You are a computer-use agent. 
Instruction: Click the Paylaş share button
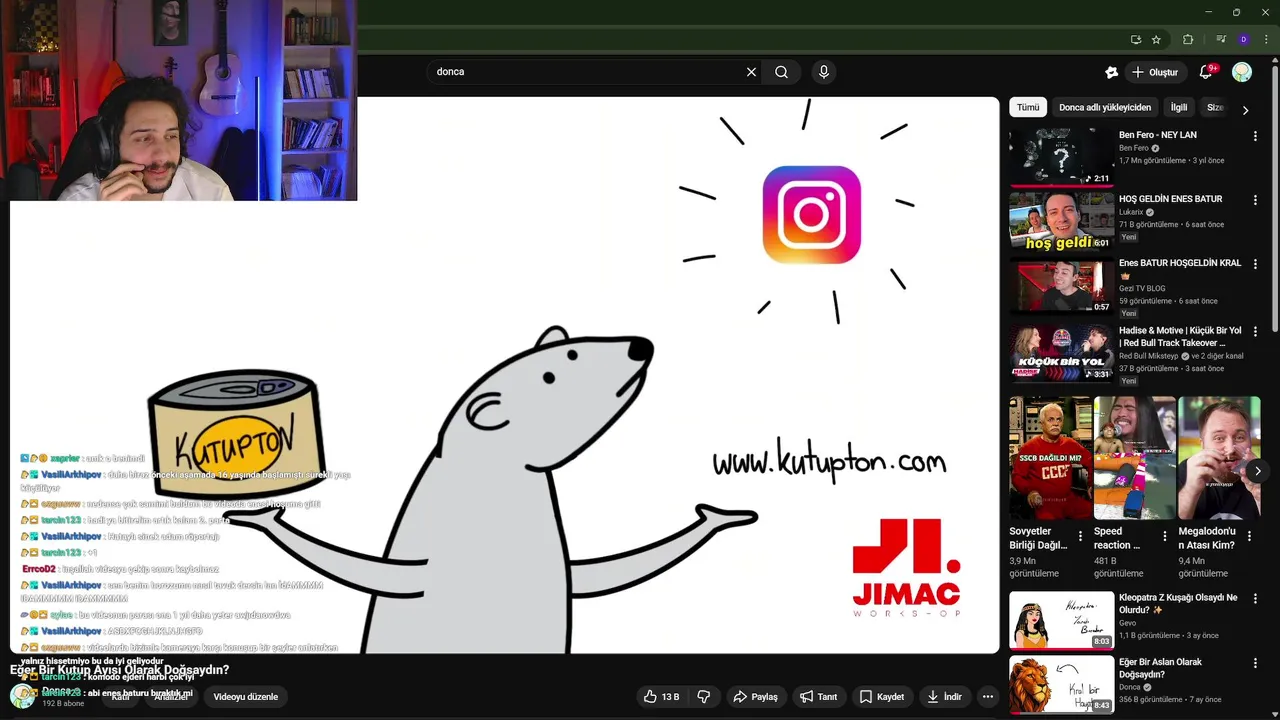click(x=755, y=697)
